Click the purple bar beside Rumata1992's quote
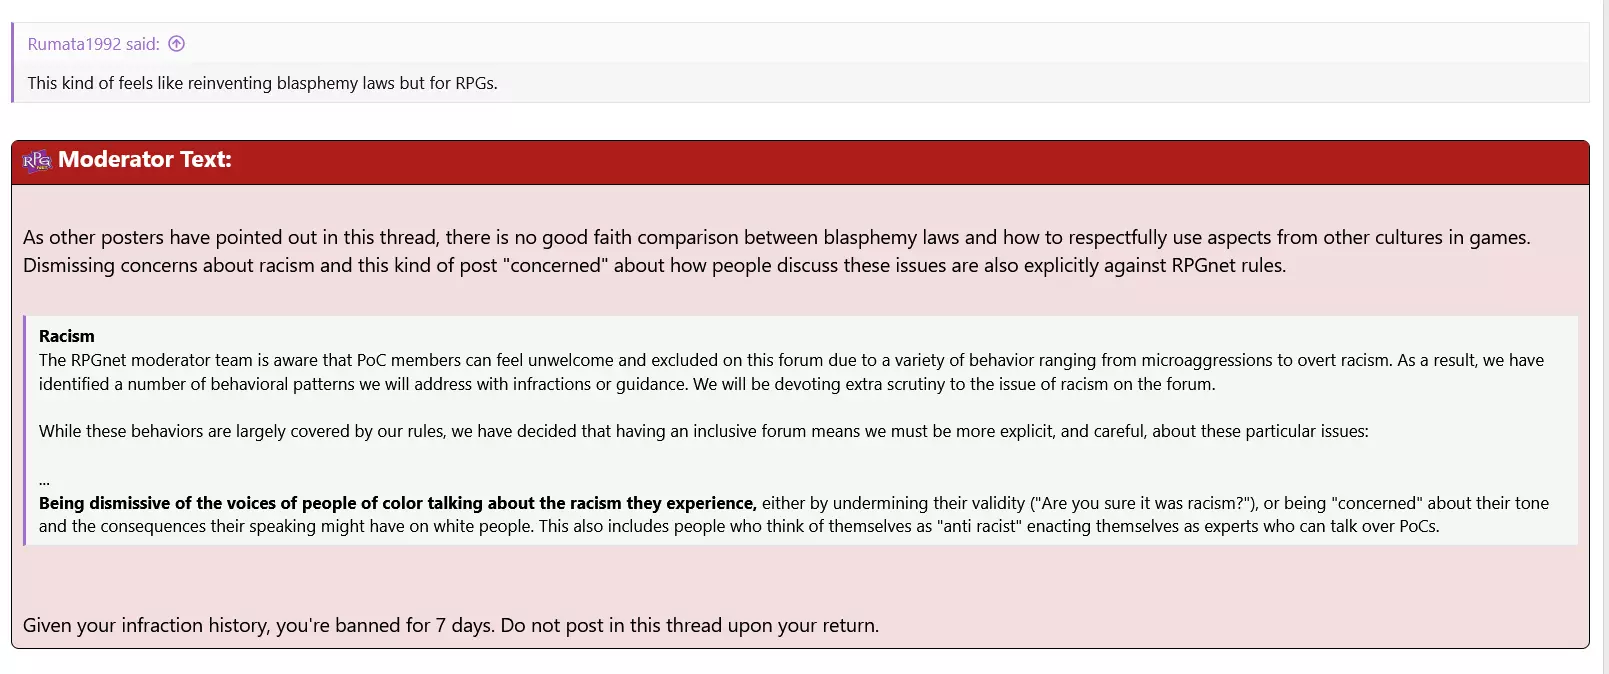The height and width of the screenshot is (674, 1609). point(12,62)
